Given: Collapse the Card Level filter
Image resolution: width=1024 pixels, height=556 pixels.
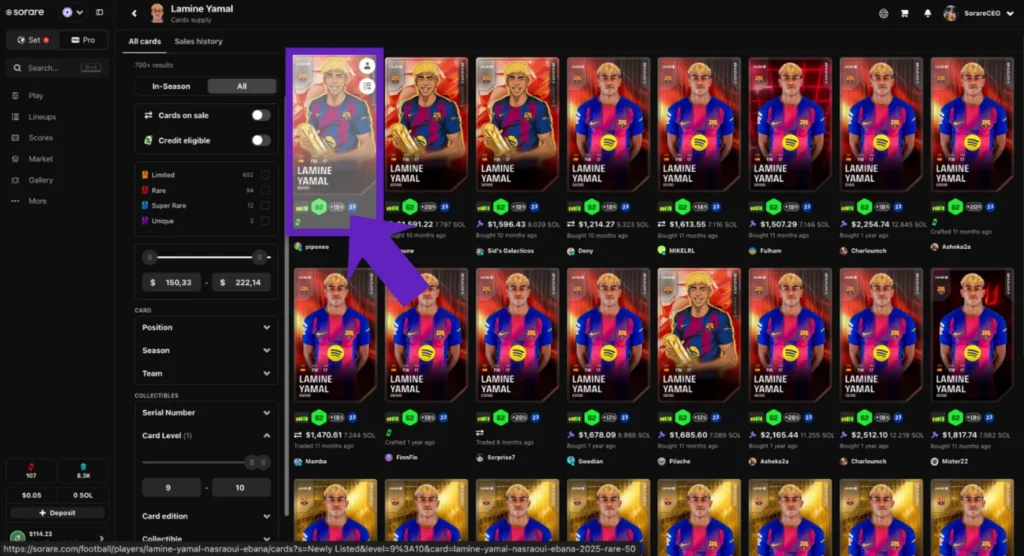Looking at the screenshot, I should point(206,435).
